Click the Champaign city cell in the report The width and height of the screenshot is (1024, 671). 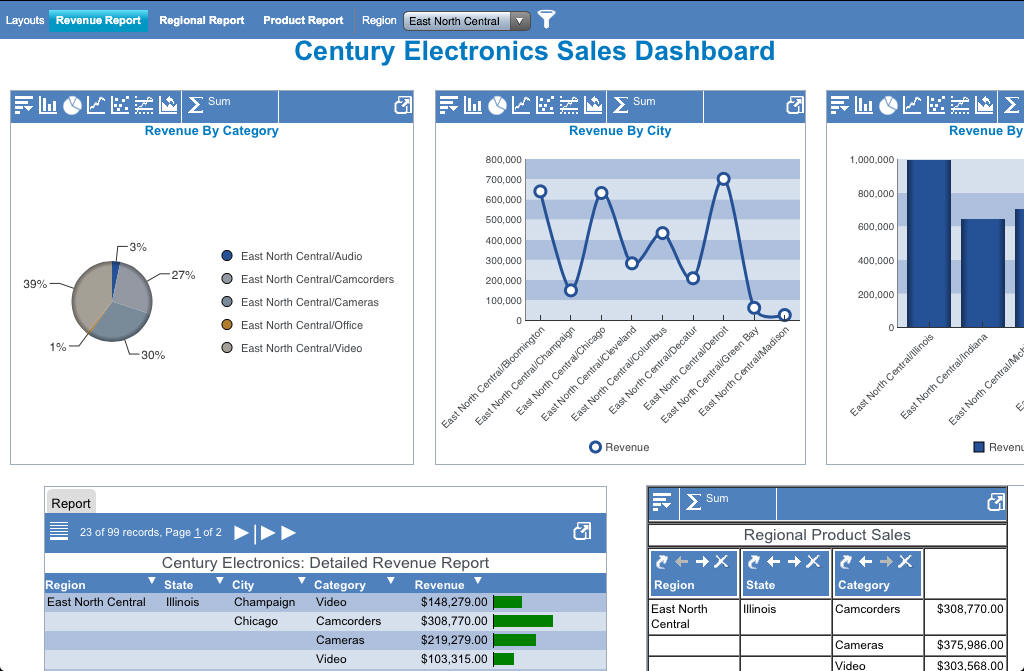264,602
